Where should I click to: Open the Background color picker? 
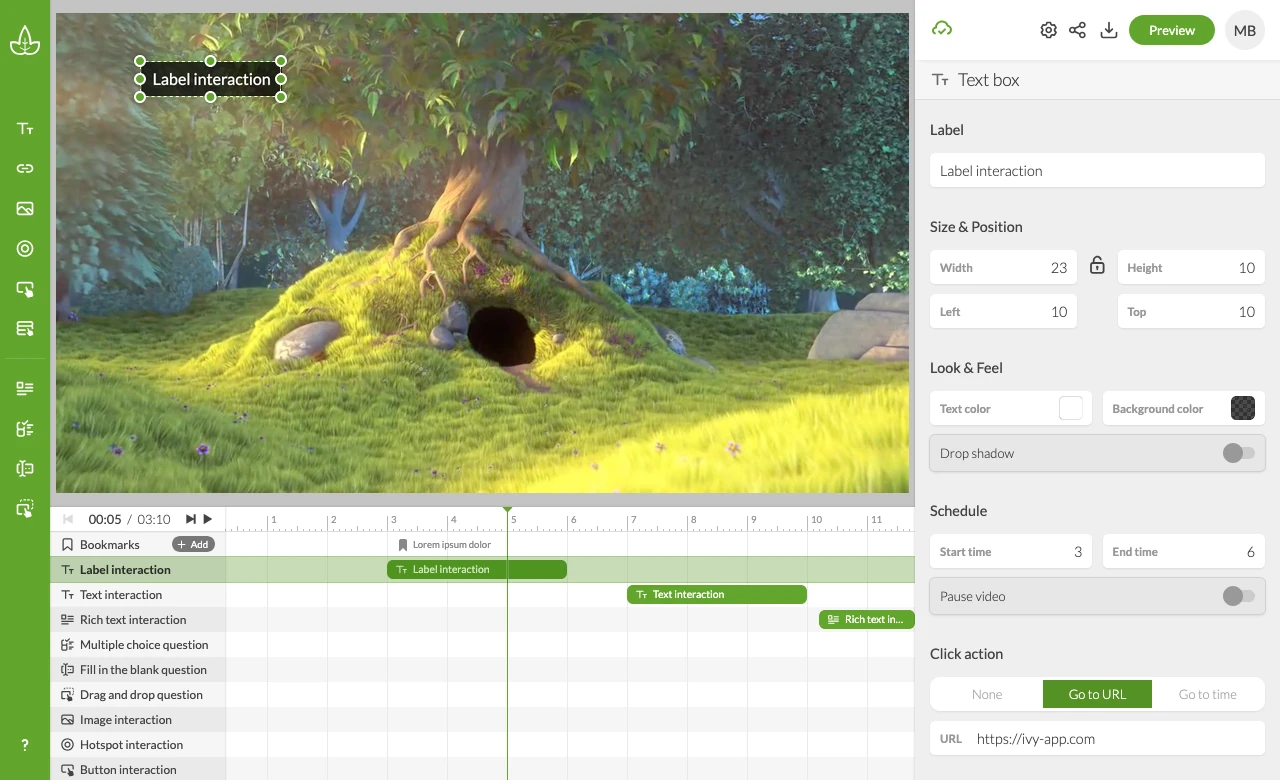tap(1243, 408)
